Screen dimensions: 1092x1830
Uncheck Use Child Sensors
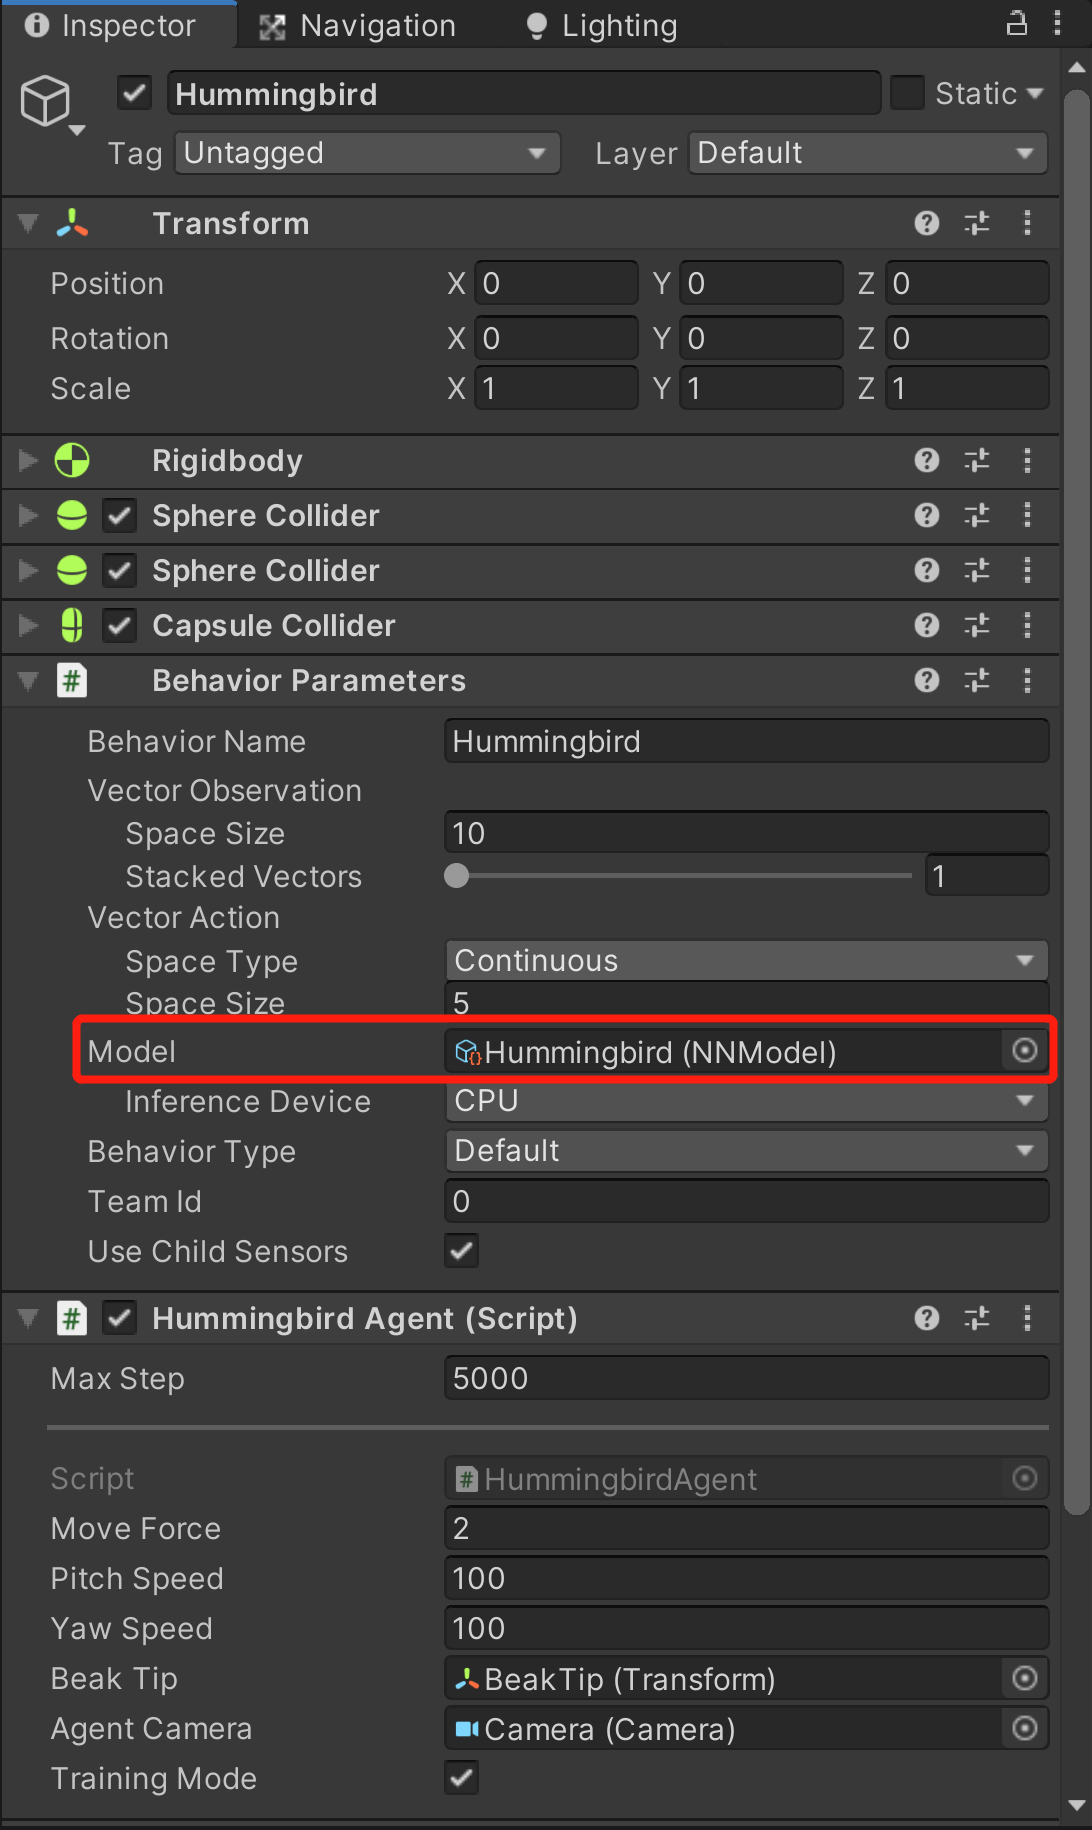click(461, 1251)
